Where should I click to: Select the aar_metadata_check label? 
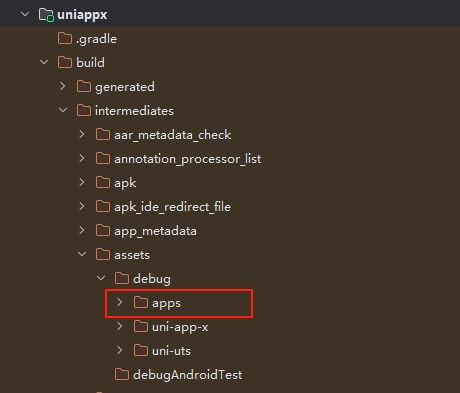pyautogui.click(x=173, y=135)
